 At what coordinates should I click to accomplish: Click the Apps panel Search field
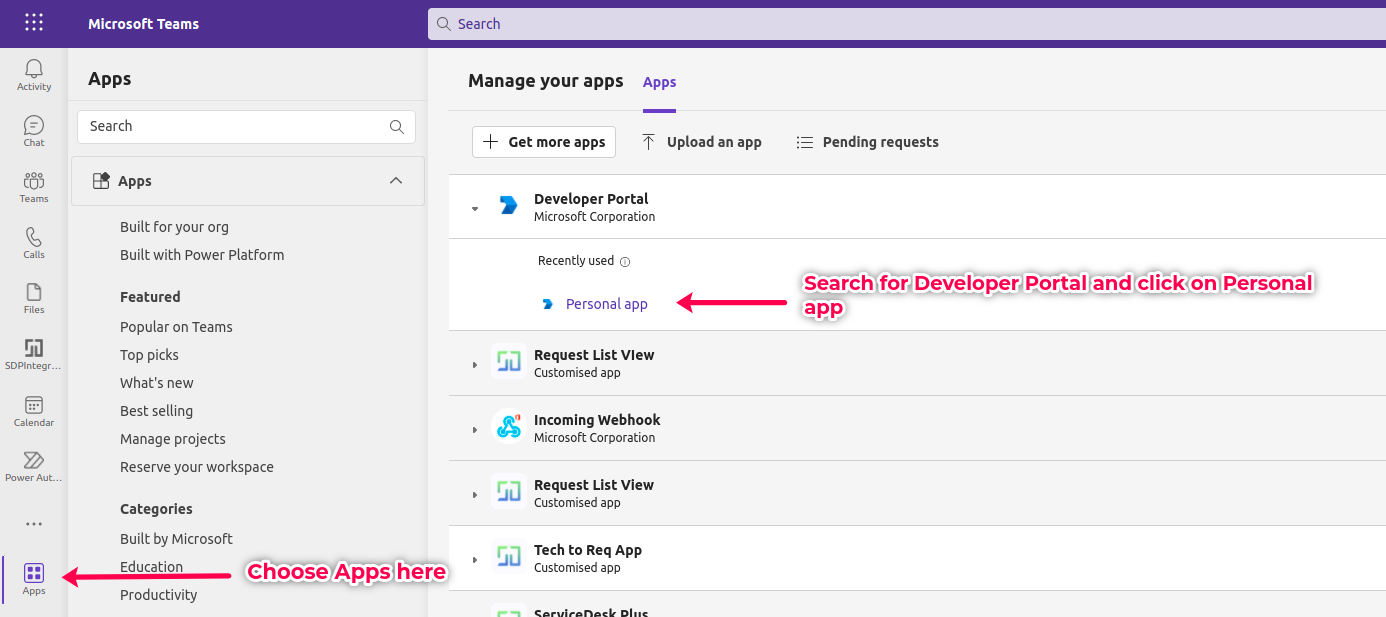(235, 127)
